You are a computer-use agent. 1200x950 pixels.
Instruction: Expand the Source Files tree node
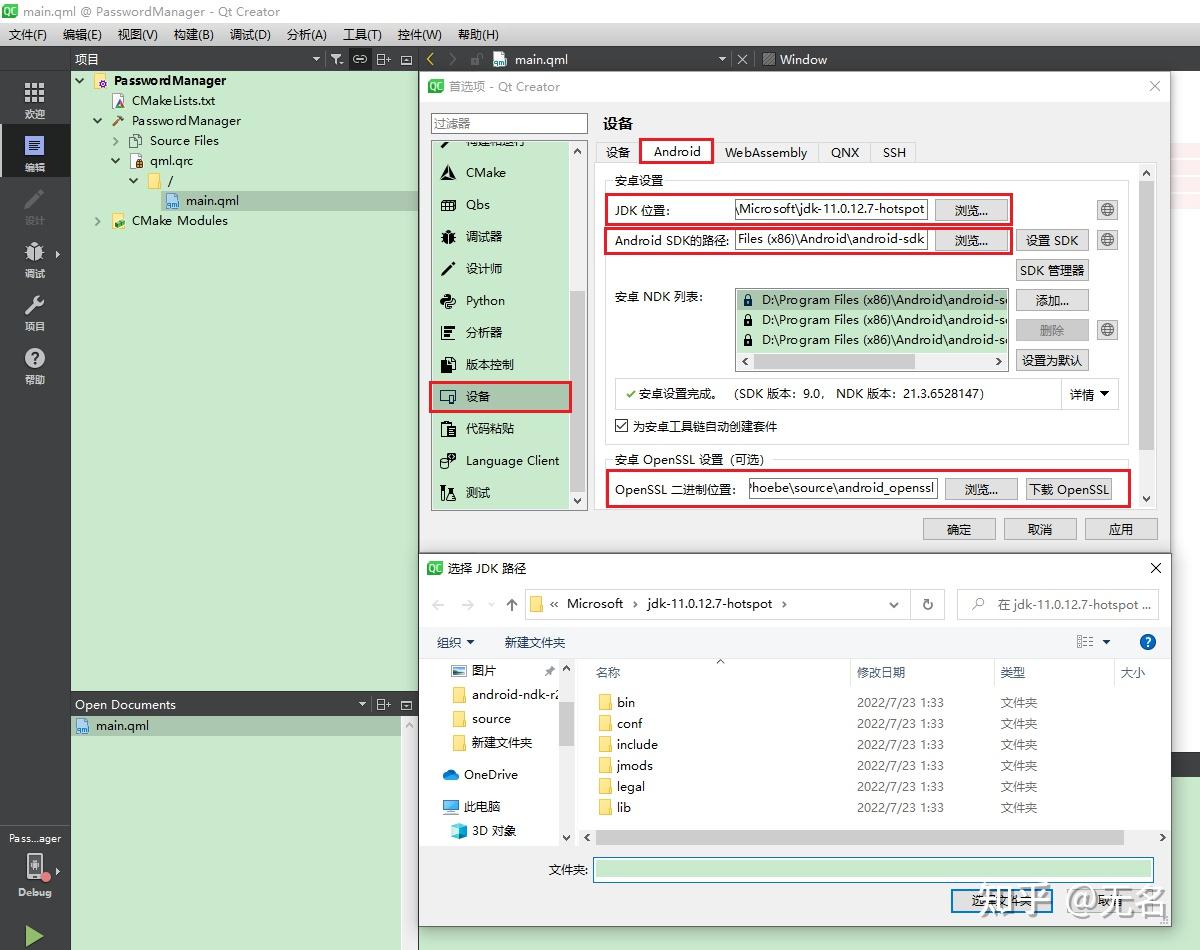(x=116, y=141)
